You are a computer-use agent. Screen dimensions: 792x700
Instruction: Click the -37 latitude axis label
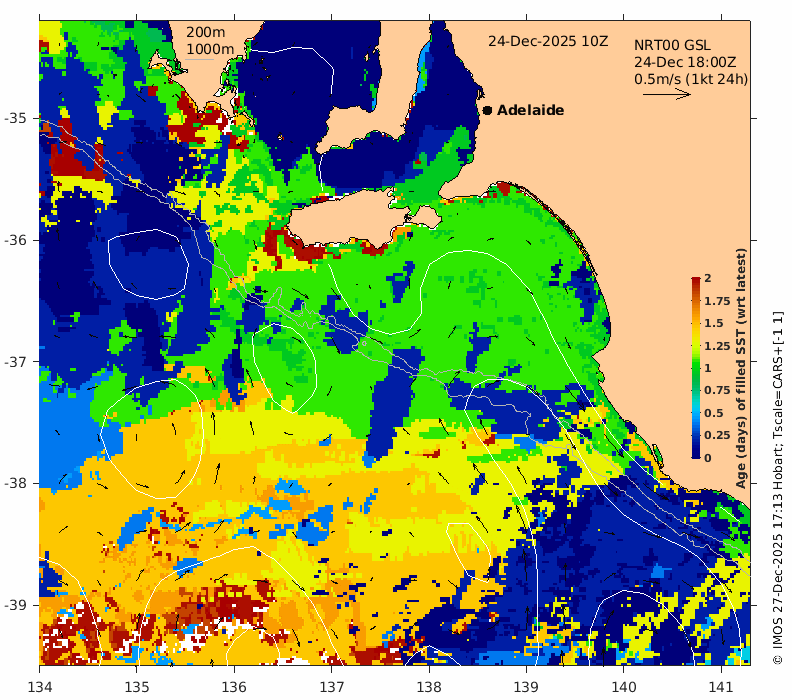pyautogui.click(x=15, y=362)
